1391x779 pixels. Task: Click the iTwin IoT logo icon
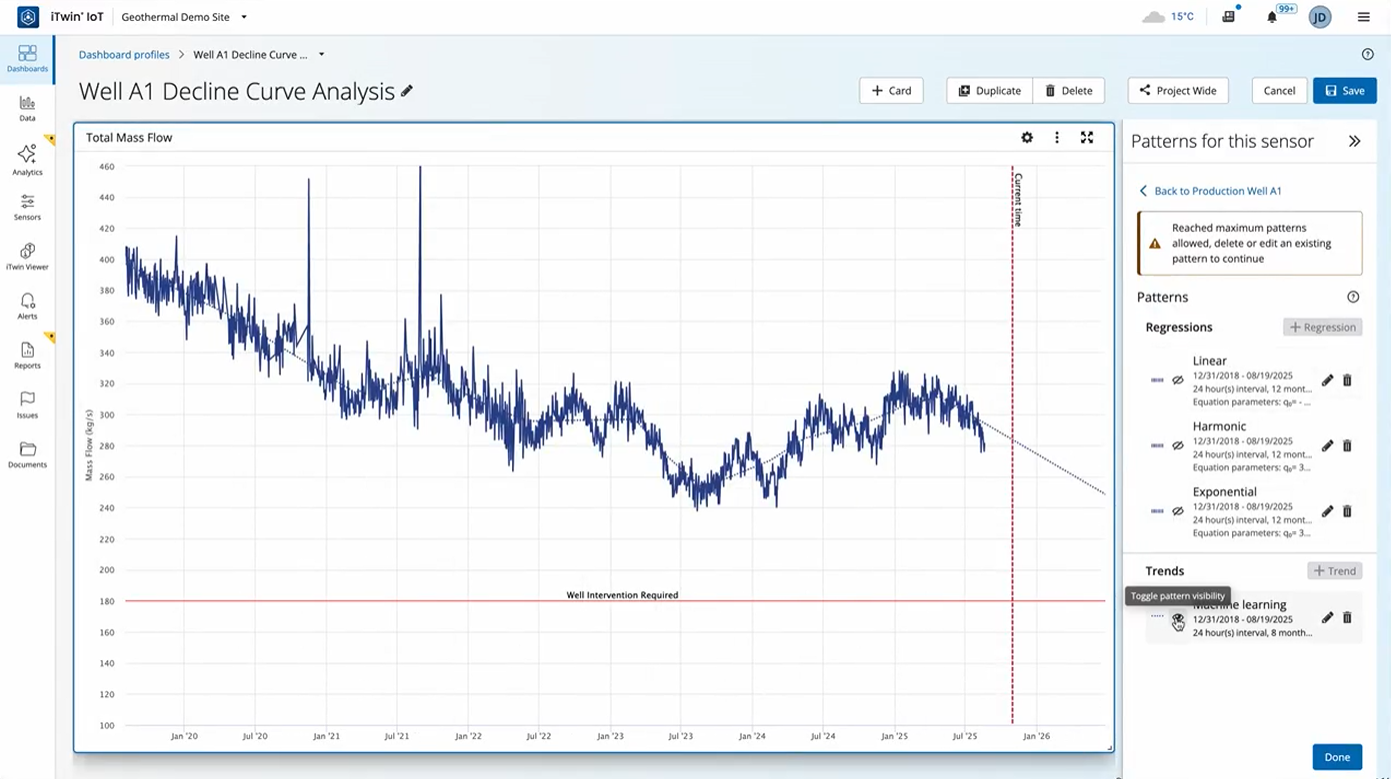(x=28, y=17)
